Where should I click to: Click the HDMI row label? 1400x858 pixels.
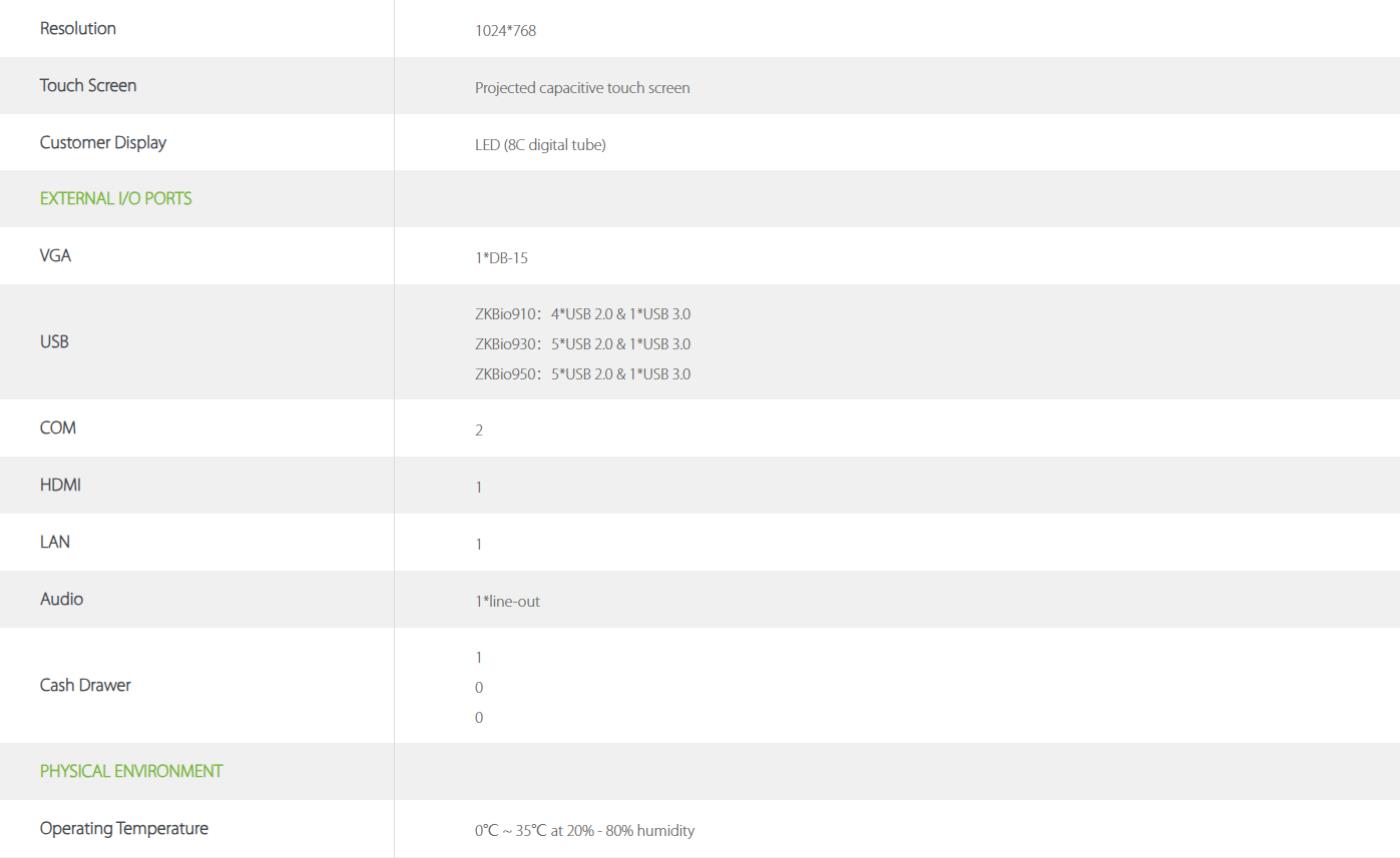60,485
